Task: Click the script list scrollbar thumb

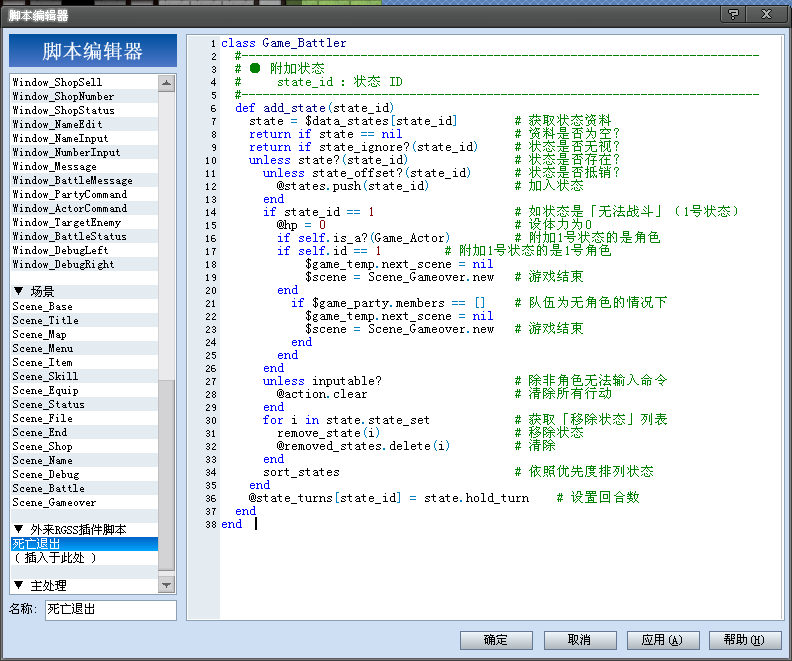Action: click(x=166, y=475)
